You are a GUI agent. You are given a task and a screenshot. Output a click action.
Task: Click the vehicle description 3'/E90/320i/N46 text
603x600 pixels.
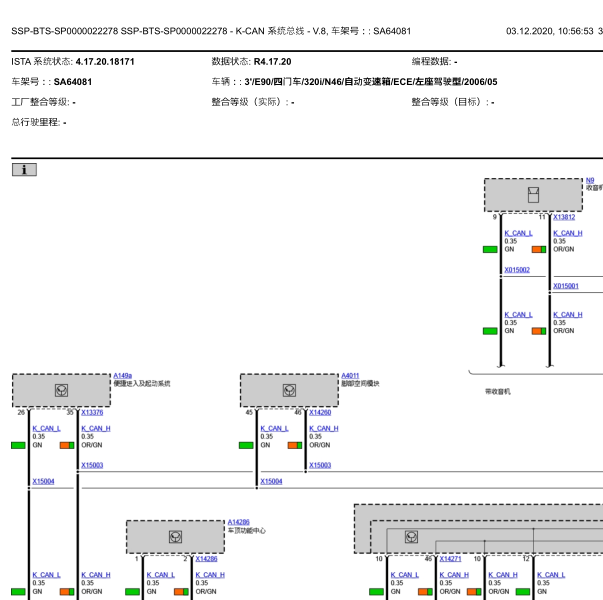(371, 82)
